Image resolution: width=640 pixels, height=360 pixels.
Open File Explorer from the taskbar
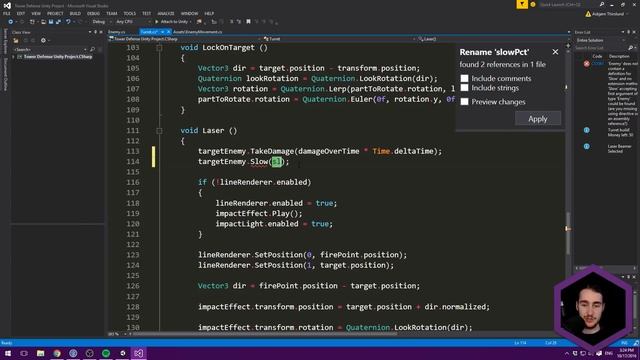[40, 353]
